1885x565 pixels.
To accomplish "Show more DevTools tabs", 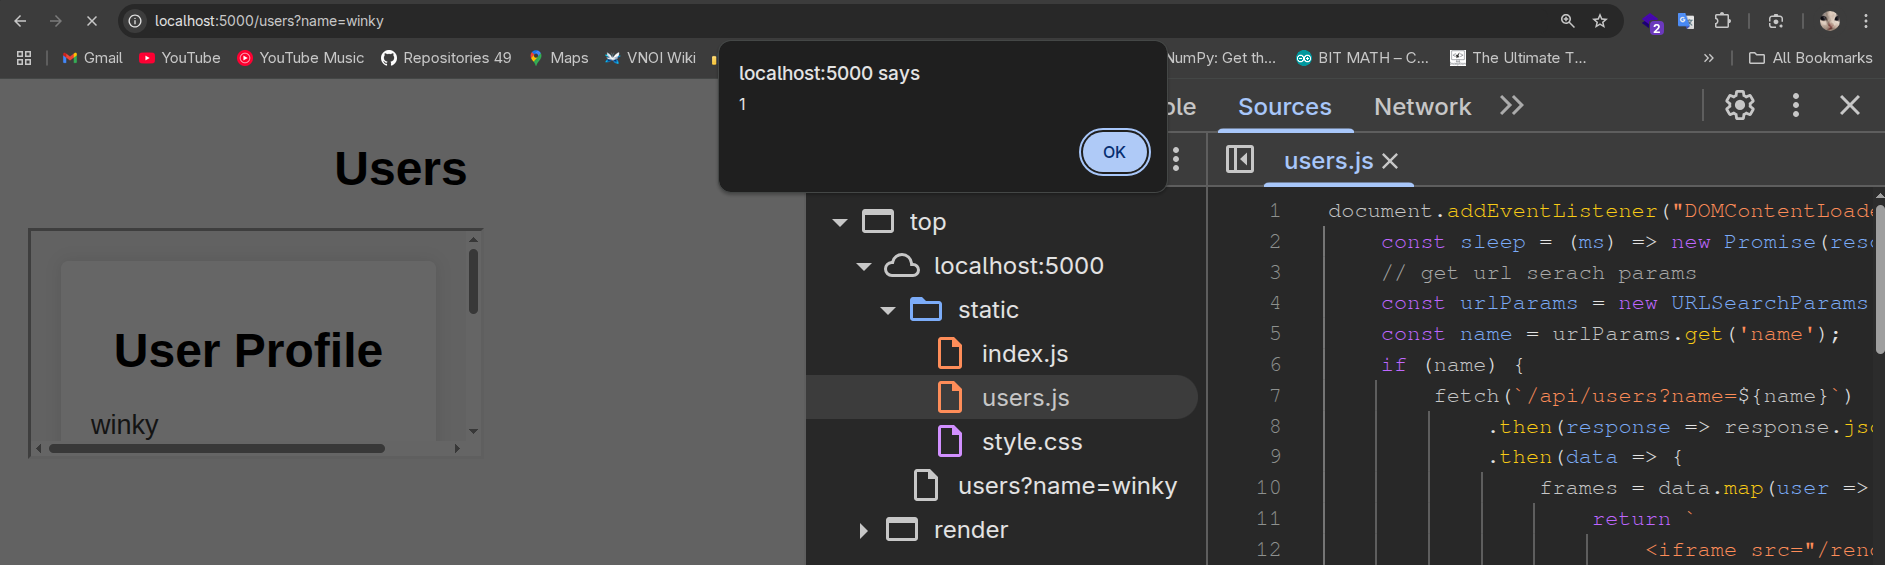I will tap(1511, 106).
